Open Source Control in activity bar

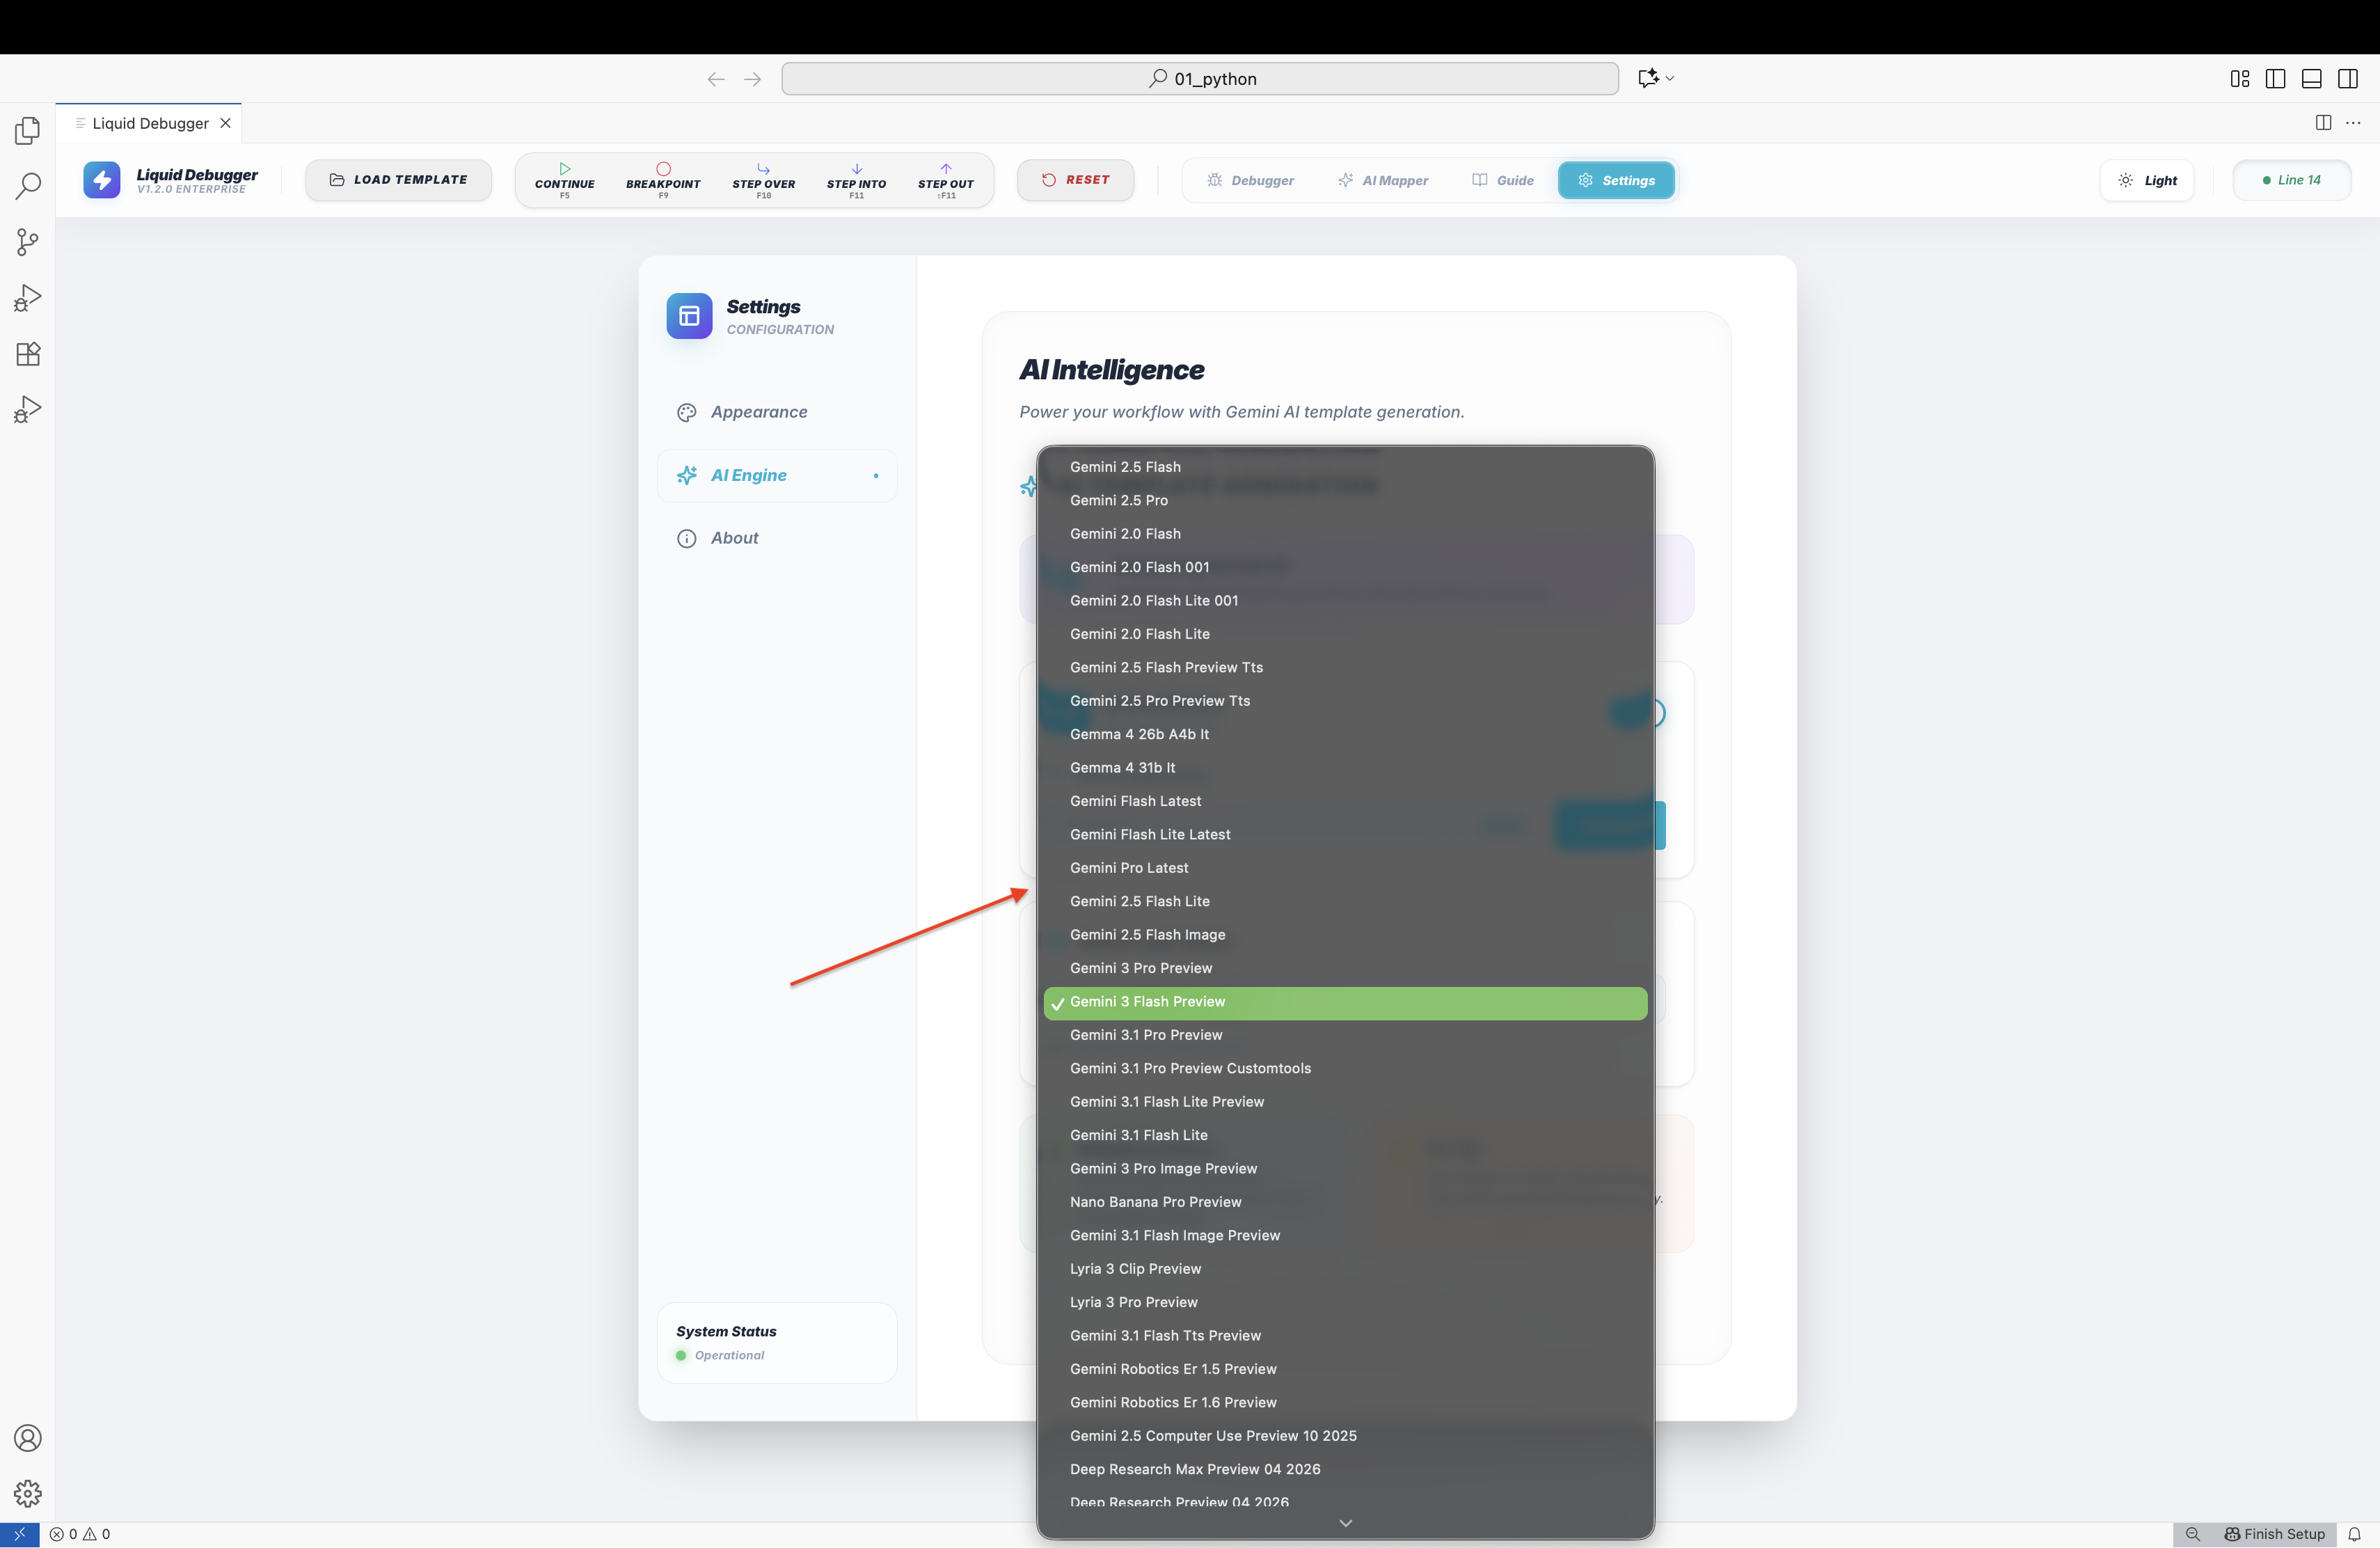coord(28,242)
